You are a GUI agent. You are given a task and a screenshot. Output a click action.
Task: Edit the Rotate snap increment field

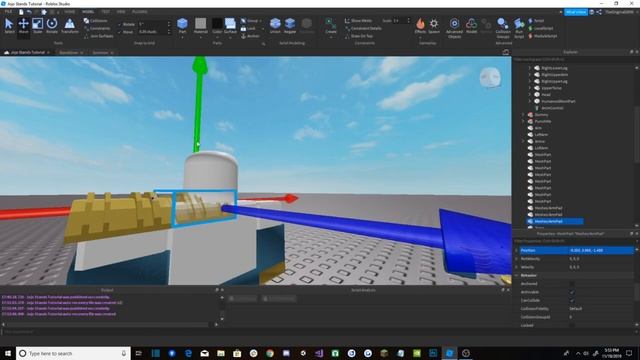152,24
